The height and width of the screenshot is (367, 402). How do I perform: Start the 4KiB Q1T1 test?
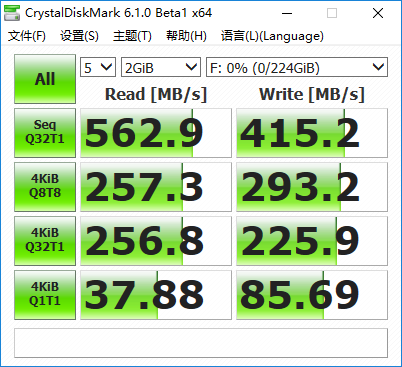click(45, 295)
